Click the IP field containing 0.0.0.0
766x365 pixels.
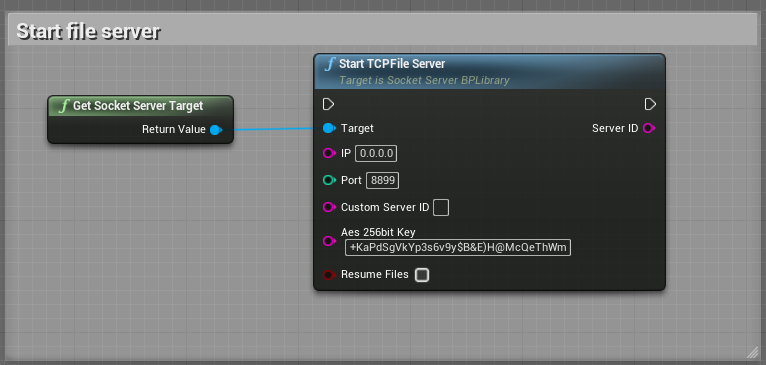[x=376, y=153]
